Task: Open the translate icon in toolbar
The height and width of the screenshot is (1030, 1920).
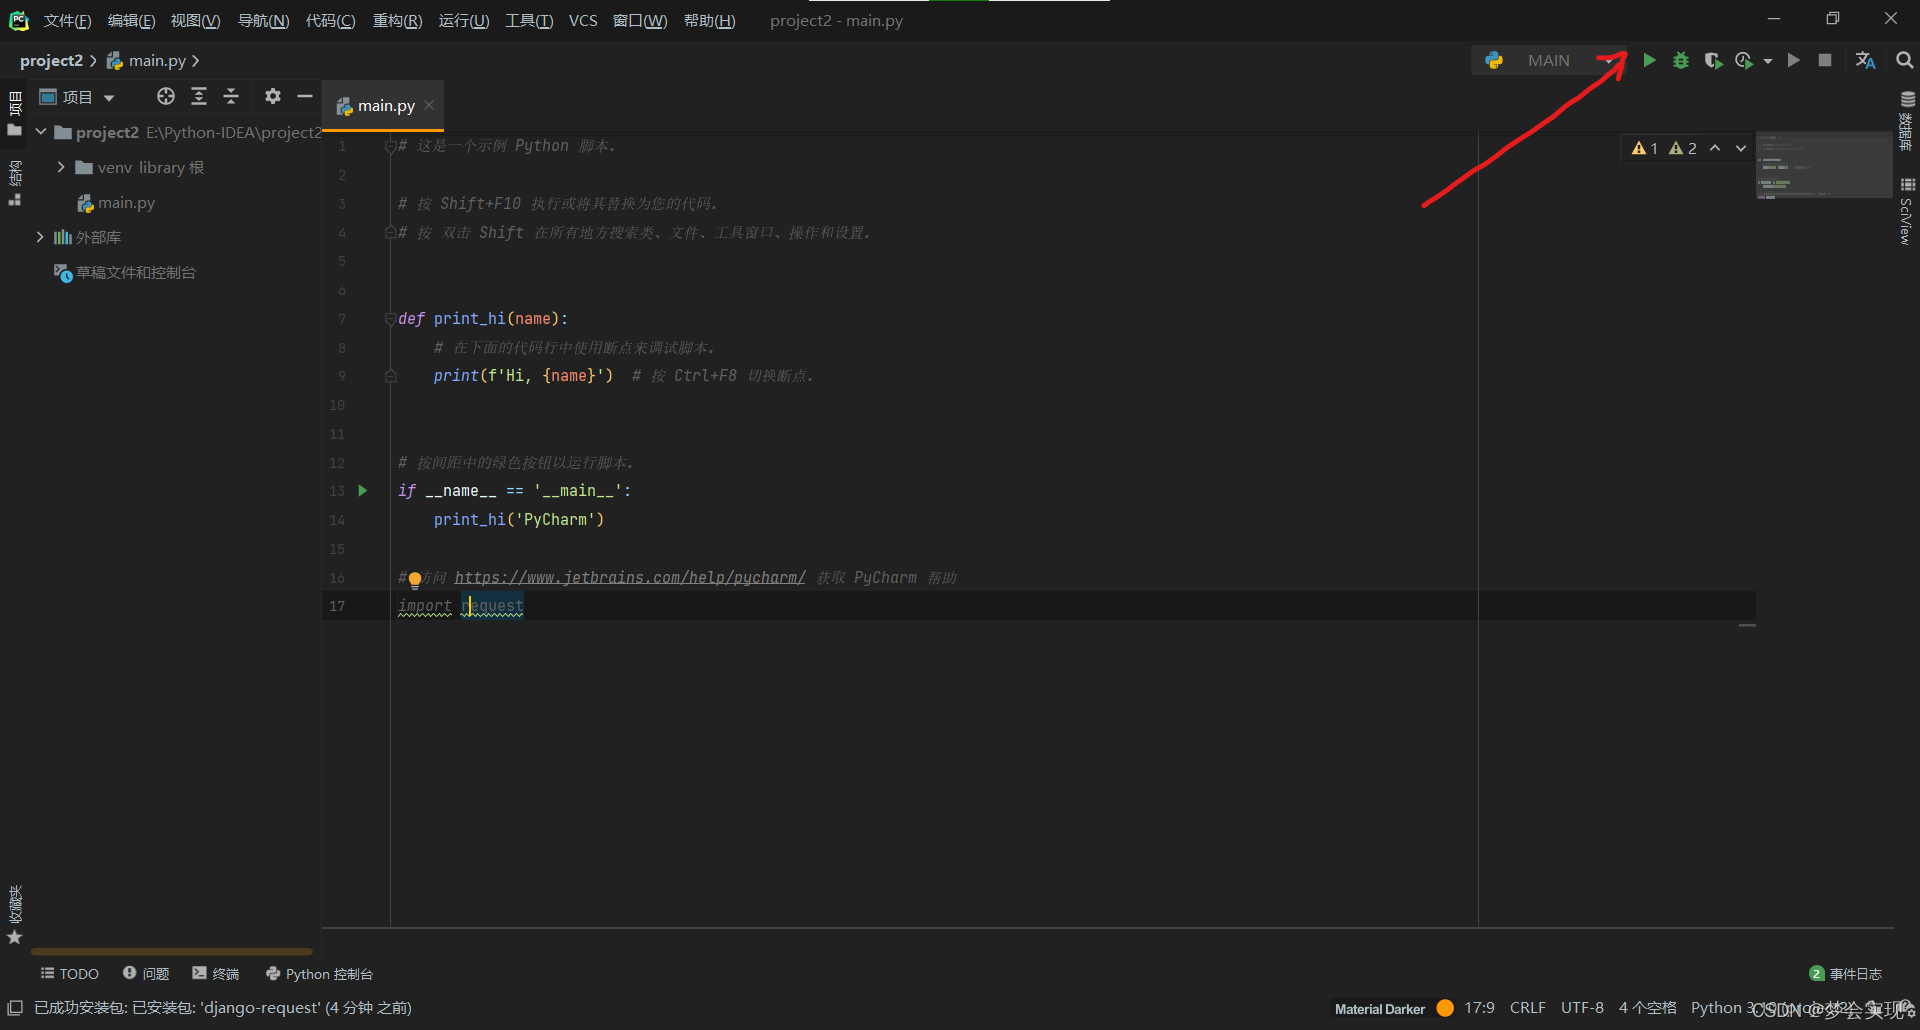Action: (x=1865, y=61)
